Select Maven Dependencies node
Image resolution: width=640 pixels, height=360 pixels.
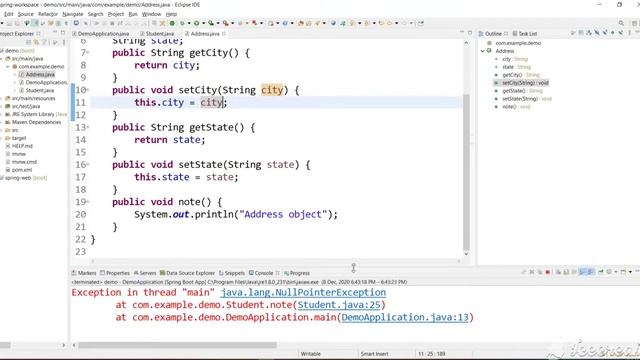[36, 122]
